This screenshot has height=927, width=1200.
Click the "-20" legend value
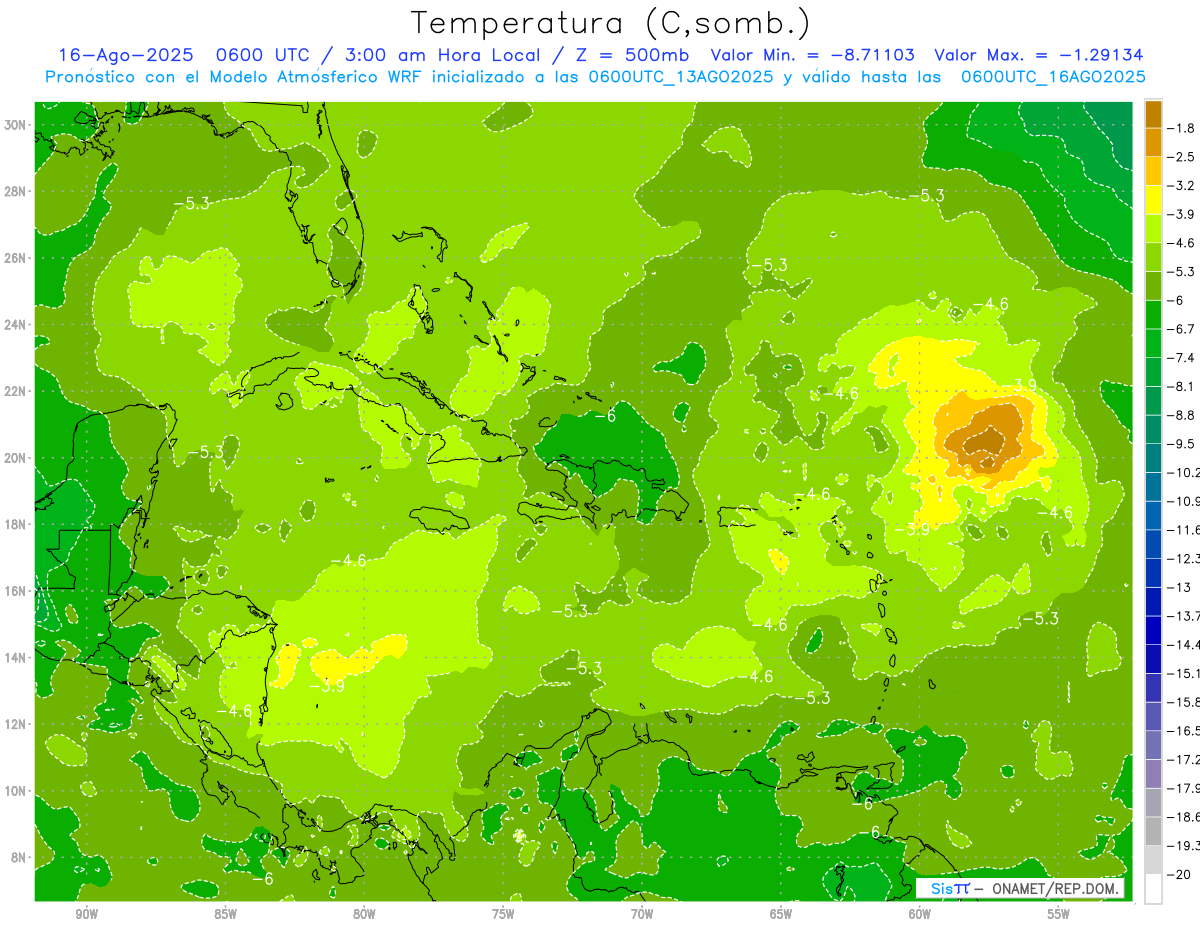[1180, 875]
